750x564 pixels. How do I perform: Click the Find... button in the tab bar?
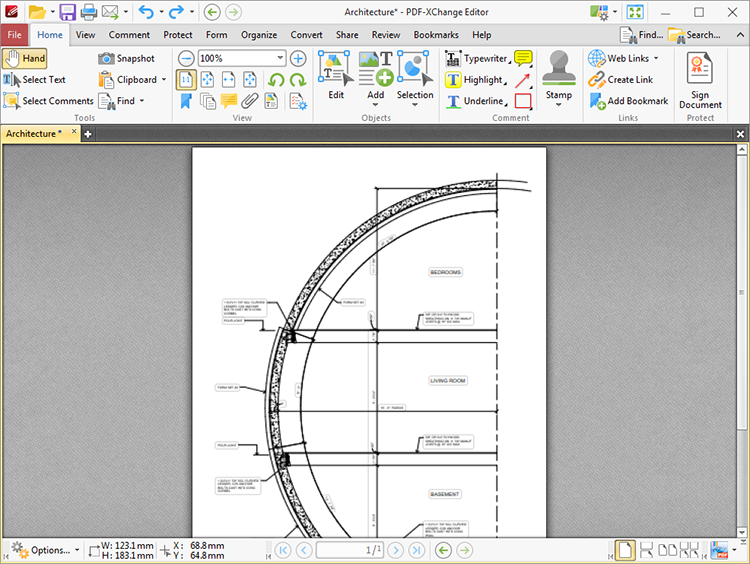(x=641, y=35)
